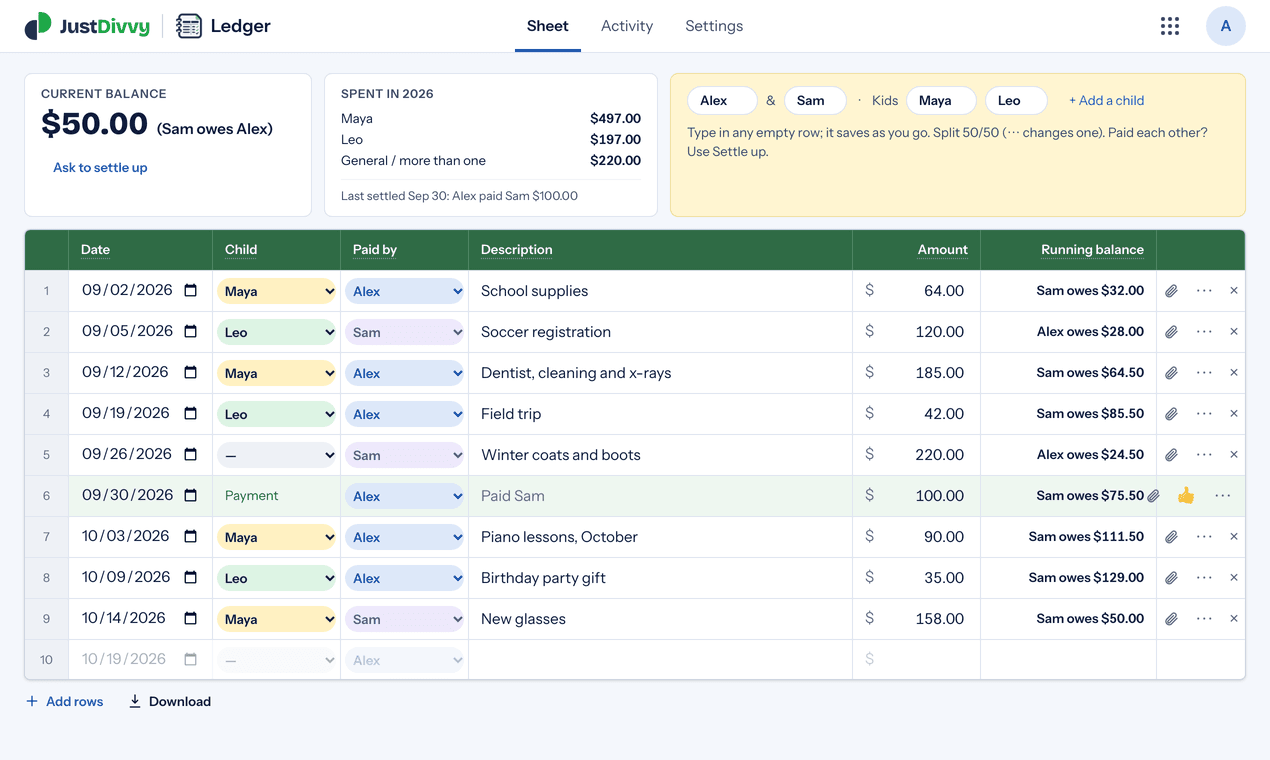Attach receipt to New glasses row
Screen dimensions: 1270x760
click(1171, 619)
